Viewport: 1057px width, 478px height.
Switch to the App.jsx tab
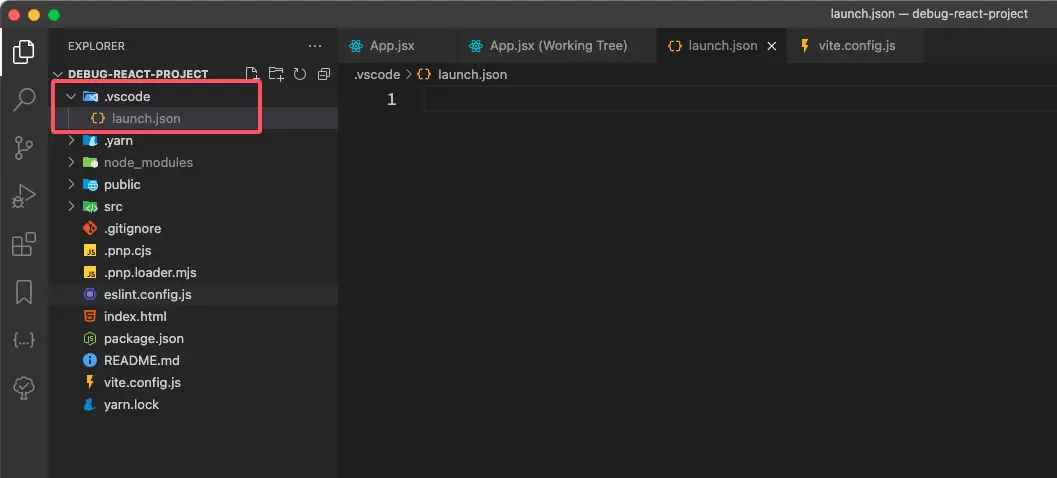[391, 46]
